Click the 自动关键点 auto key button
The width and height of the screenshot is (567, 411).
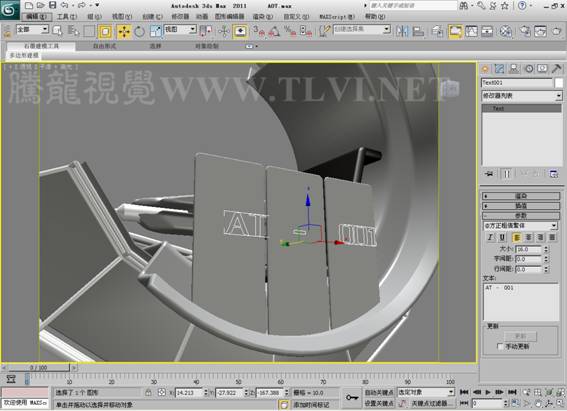[x=379, y=393]
